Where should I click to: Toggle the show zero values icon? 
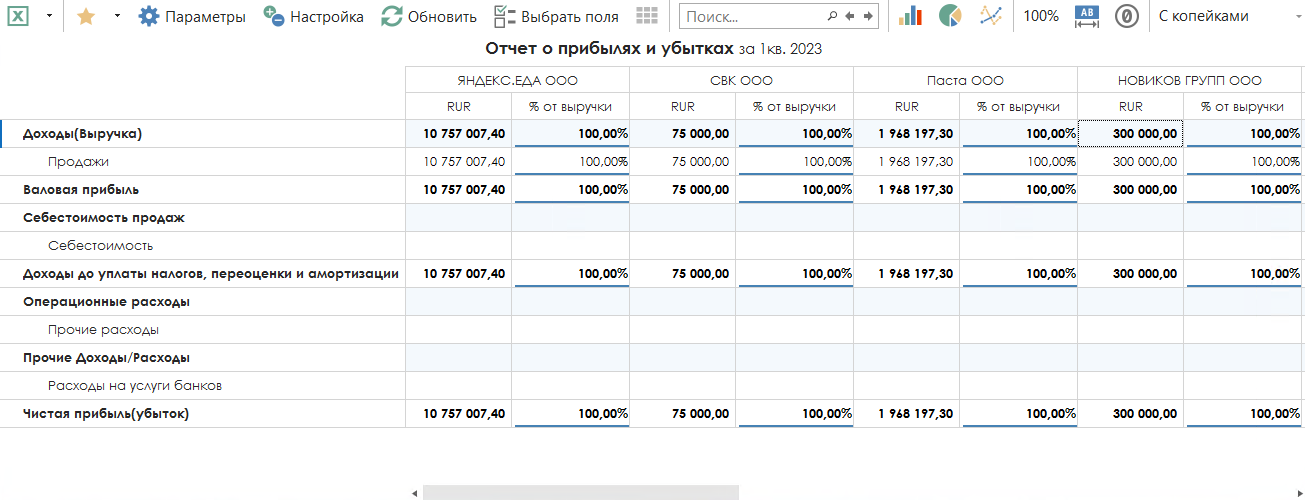click(x=1127, y=16)
